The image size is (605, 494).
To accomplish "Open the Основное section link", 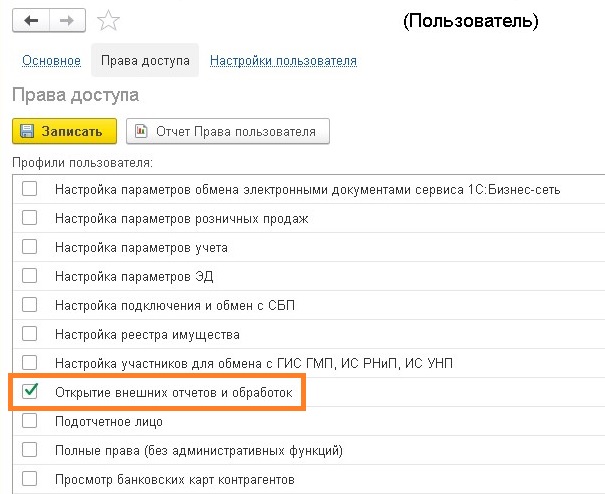I will click(x=51, y=61).
